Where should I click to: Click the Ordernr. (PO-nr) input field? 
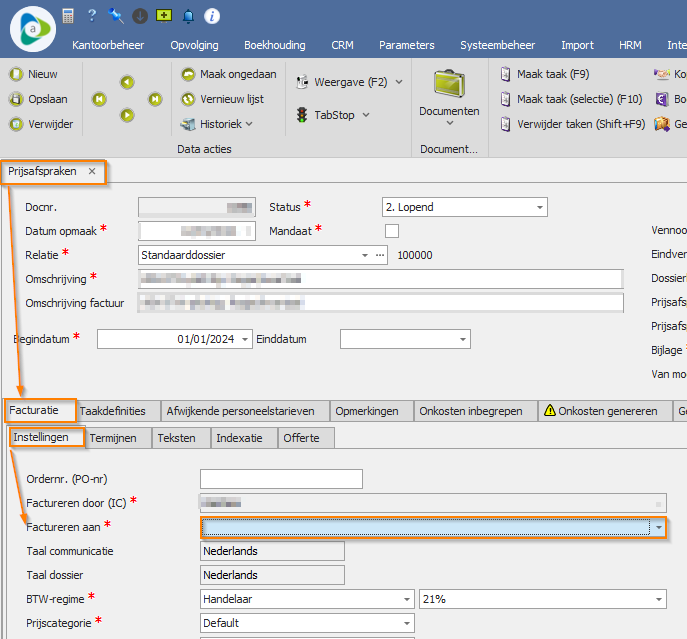click(x=280, y=479)
